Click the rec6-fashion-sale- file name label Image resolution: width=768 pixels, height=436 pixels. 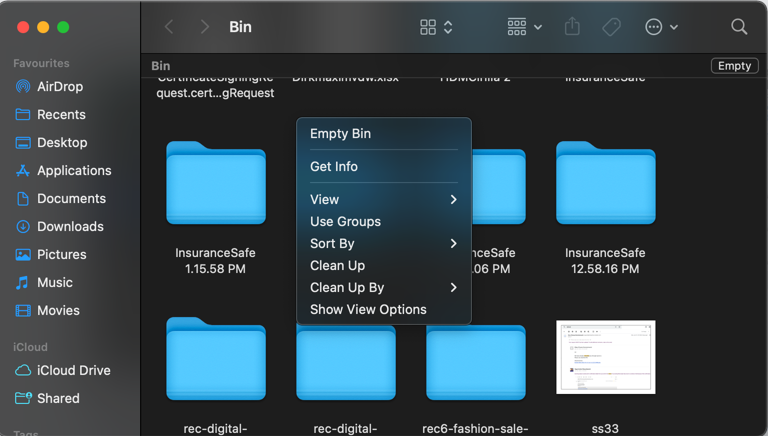coord(475,429)
